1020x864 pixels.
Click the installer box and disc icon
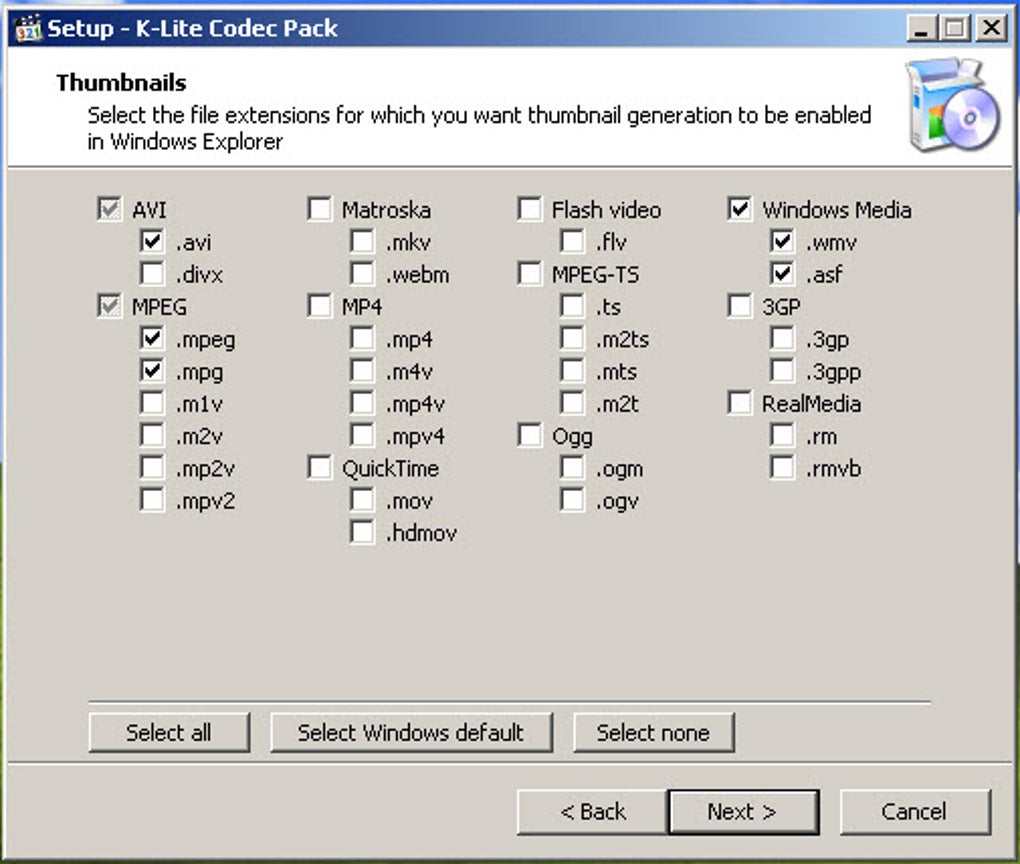coord(951,108)
